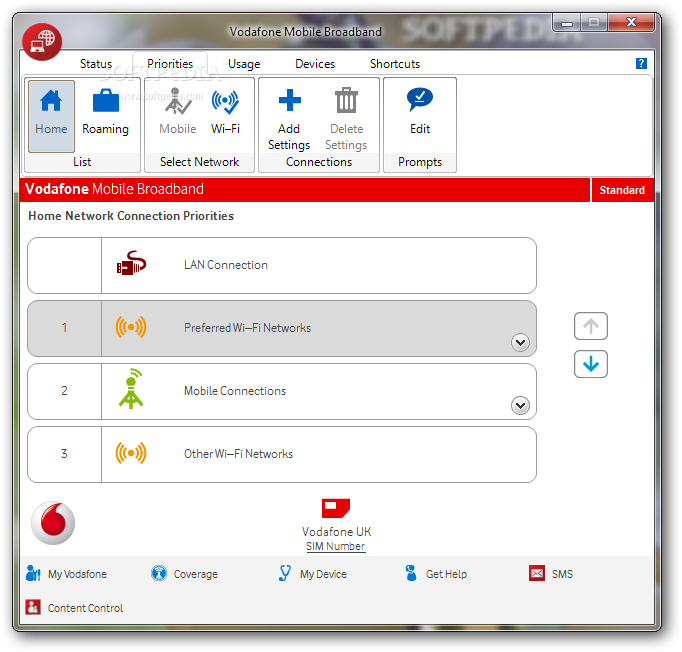Open the SIM Number link

(x=335, y=546)
